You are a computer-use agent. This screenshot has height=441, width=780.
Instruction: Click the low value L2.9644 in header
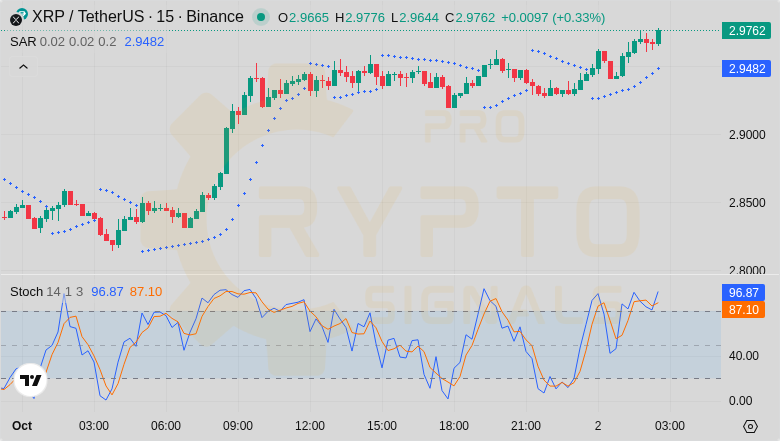[x=415, y=18]
